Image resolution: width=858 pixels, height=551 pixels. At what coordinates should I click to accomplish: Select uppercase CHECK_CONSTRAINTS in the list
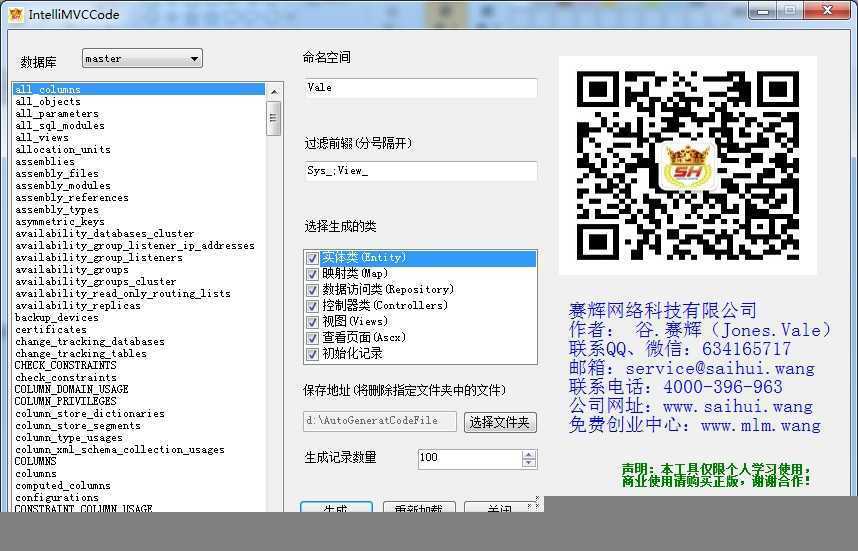click(x=139, y=366)
